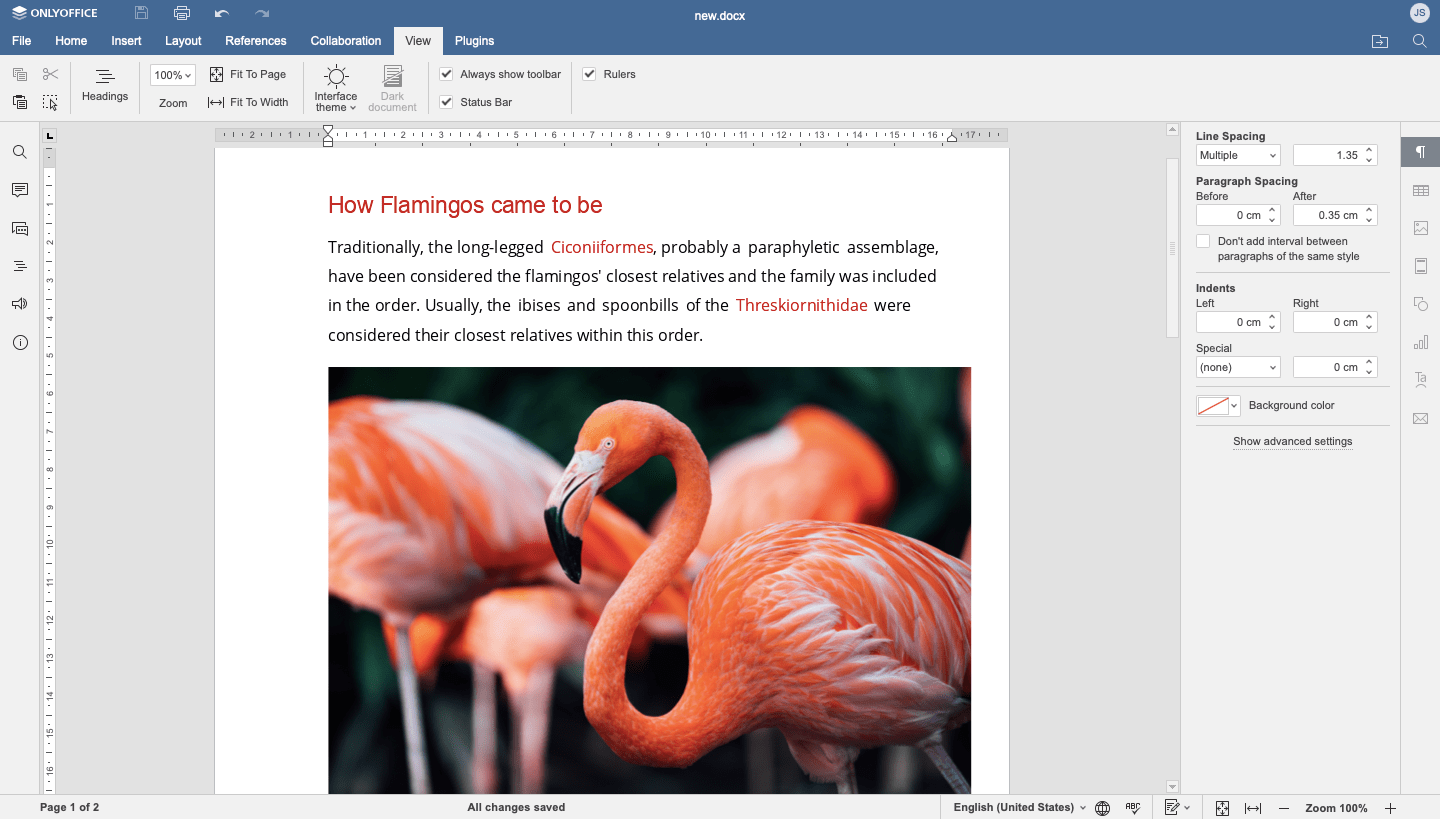
Task: Toggle the Status Bar checkbox
Action: [447, 102]
